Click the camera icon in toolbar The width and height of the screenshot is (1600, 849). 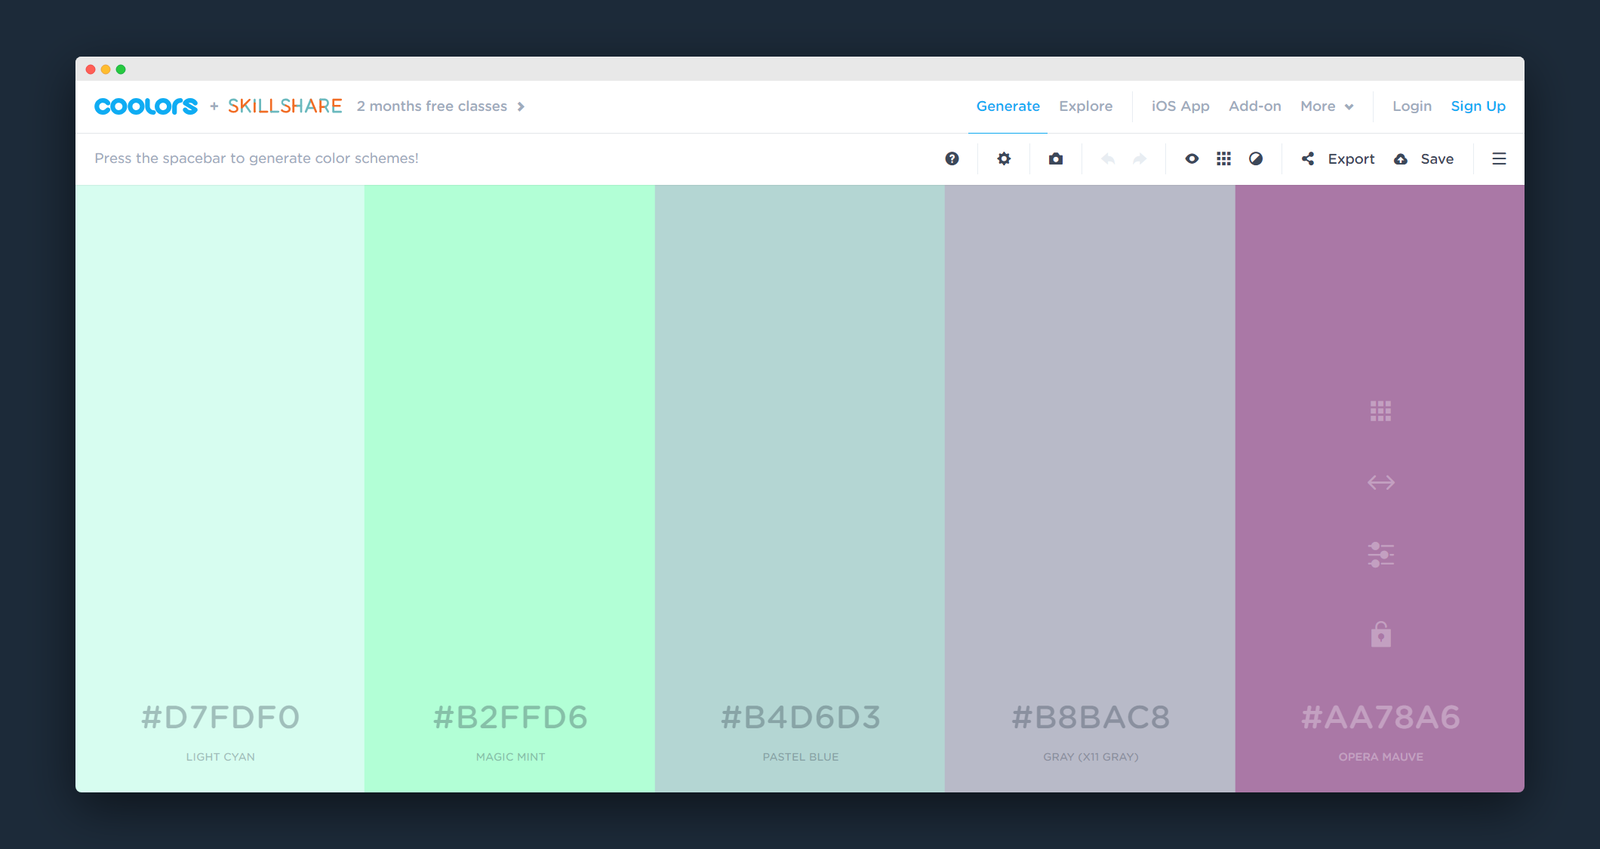click(x=1056, y=159)
